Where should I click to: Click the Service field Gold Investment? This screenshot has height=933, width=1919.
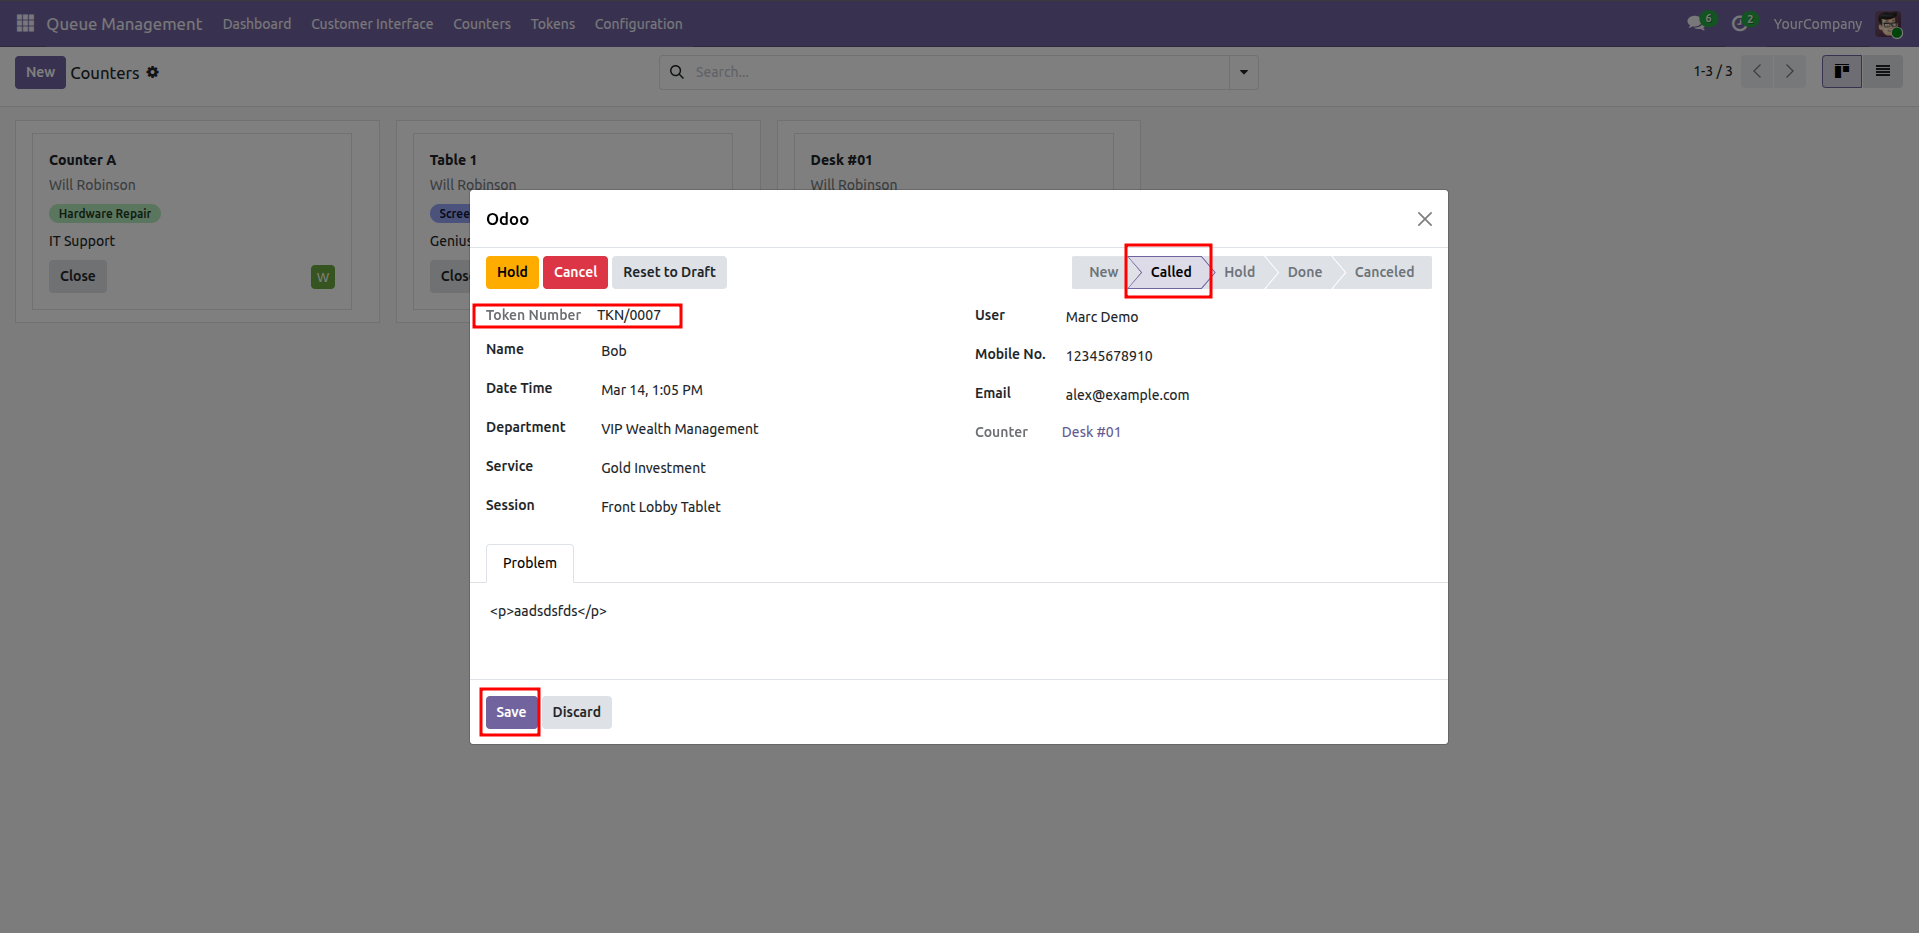[x=653, y=468]
